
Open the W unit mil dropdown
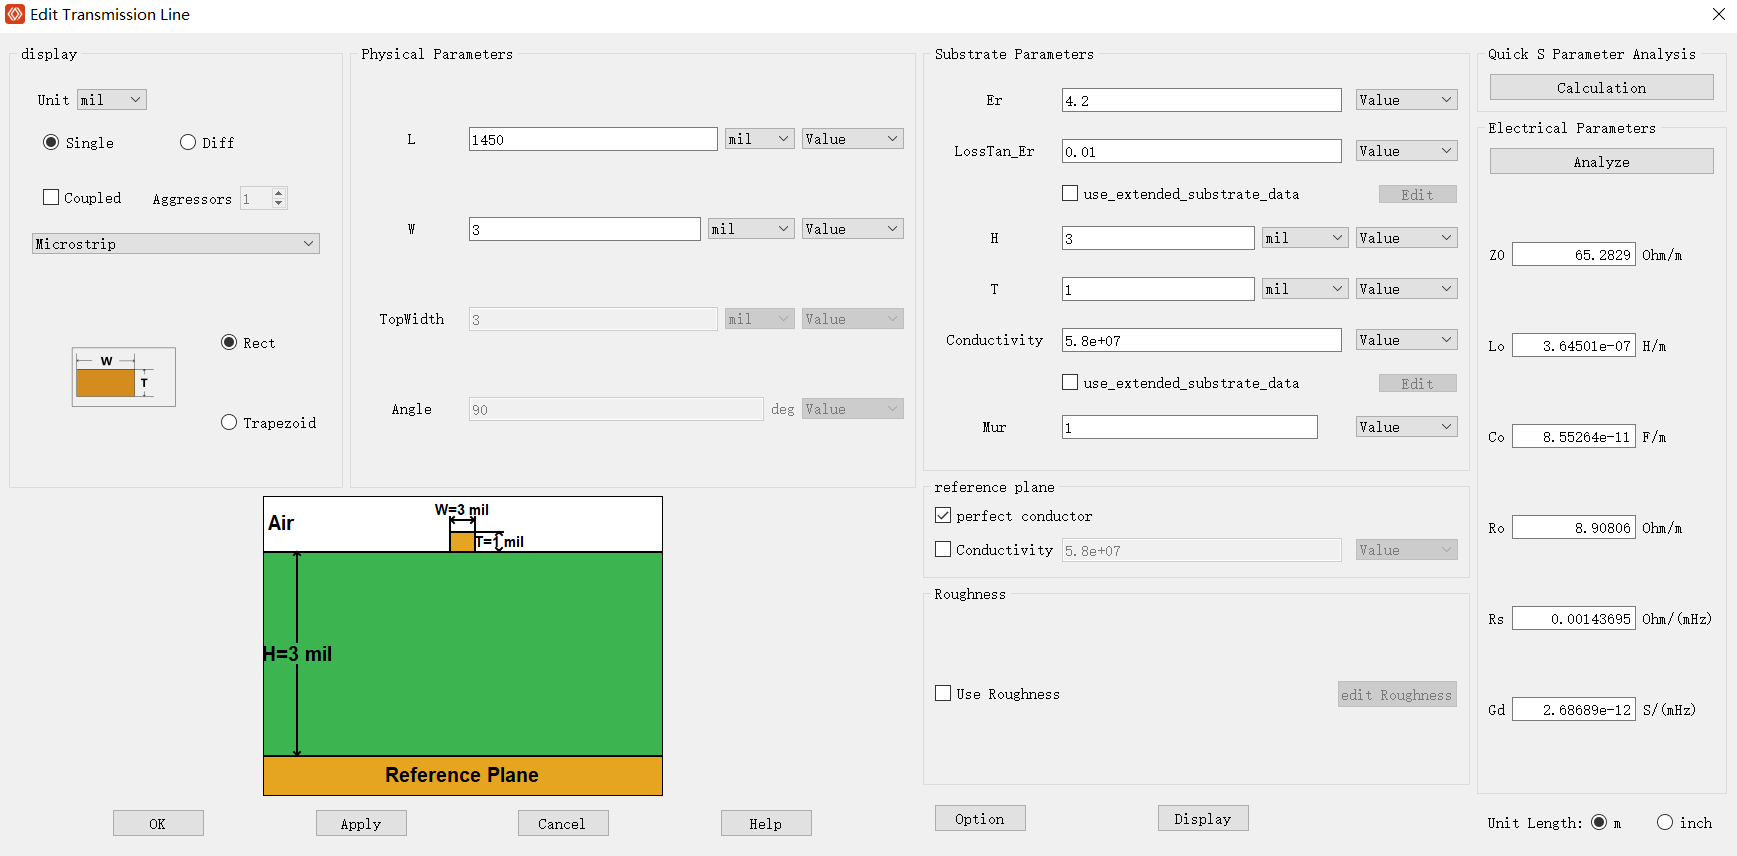pyautogui.click(x=751, y=229)
